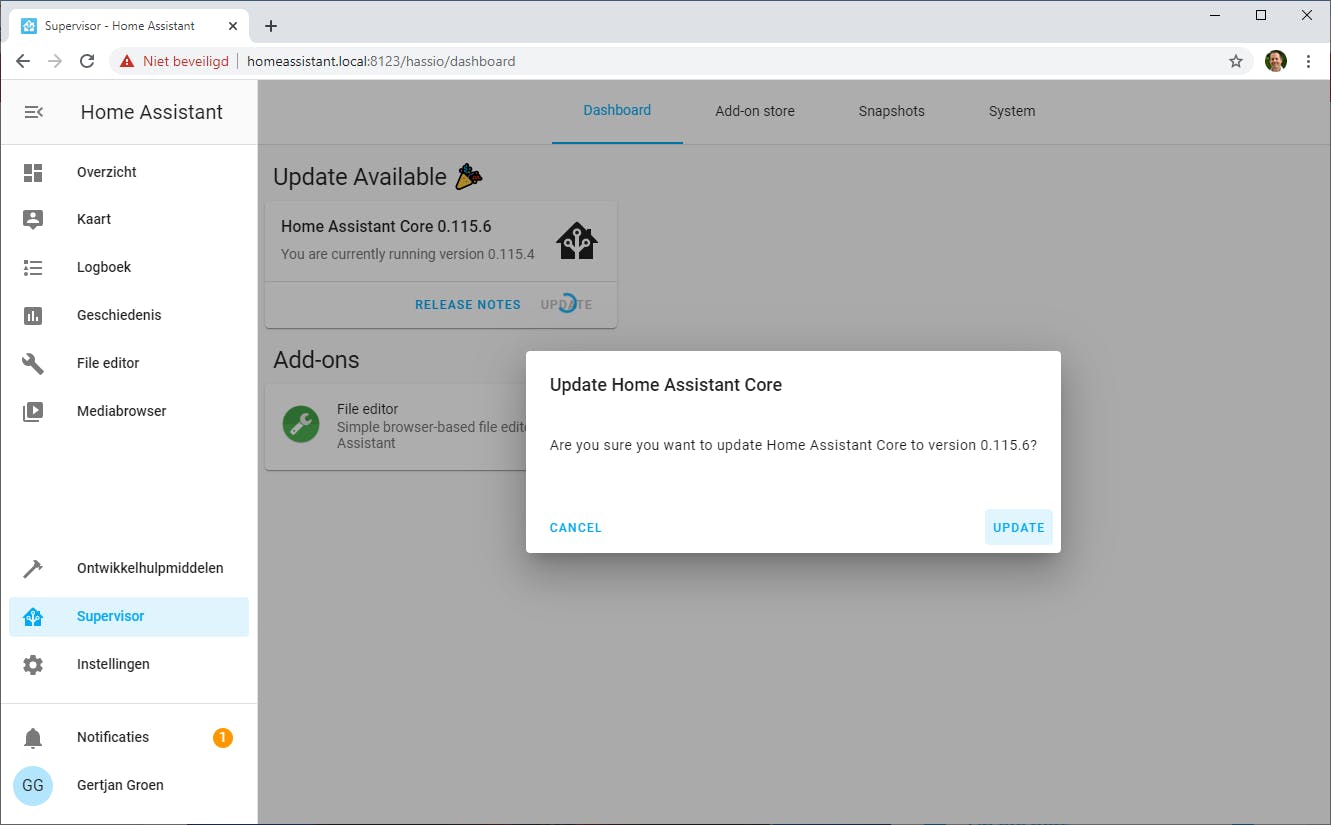The height and width of the screenshot is (825, 1331).
Task: Click the Update Available heading
Action: point(360,177)
